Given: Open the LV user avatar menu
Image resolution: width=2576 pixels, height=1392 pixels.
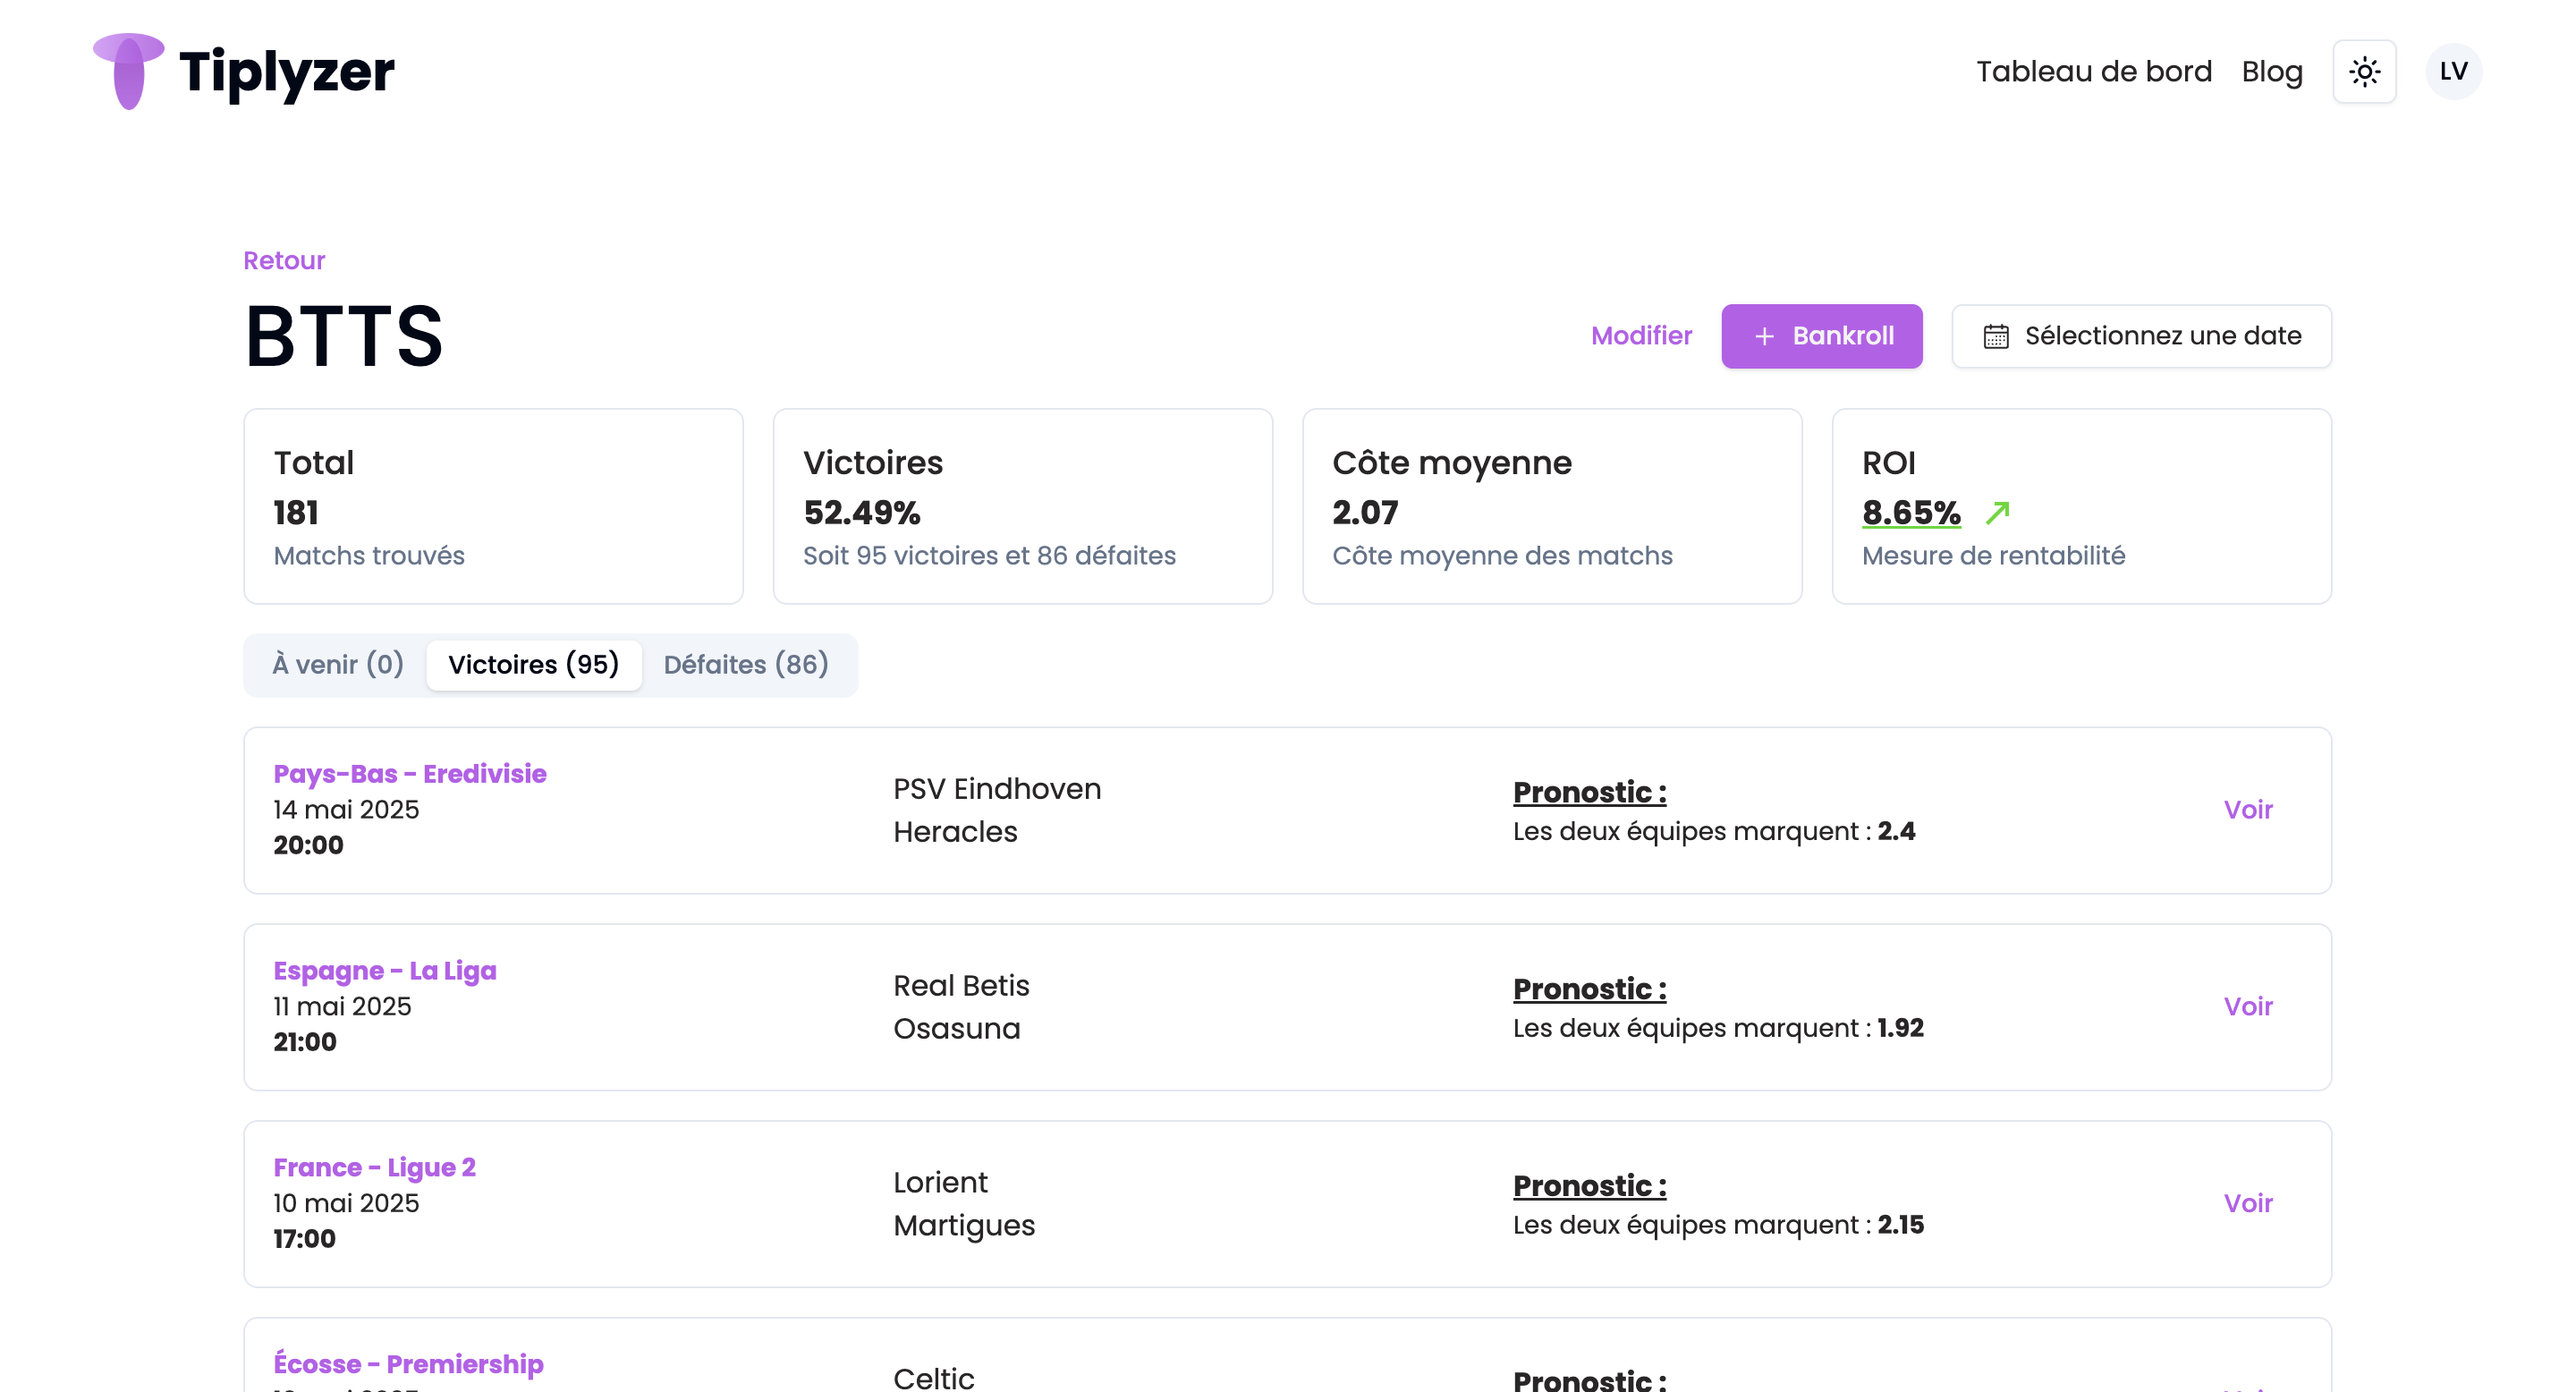Looking at the screenshot, I should click(x=2453, y=72).
